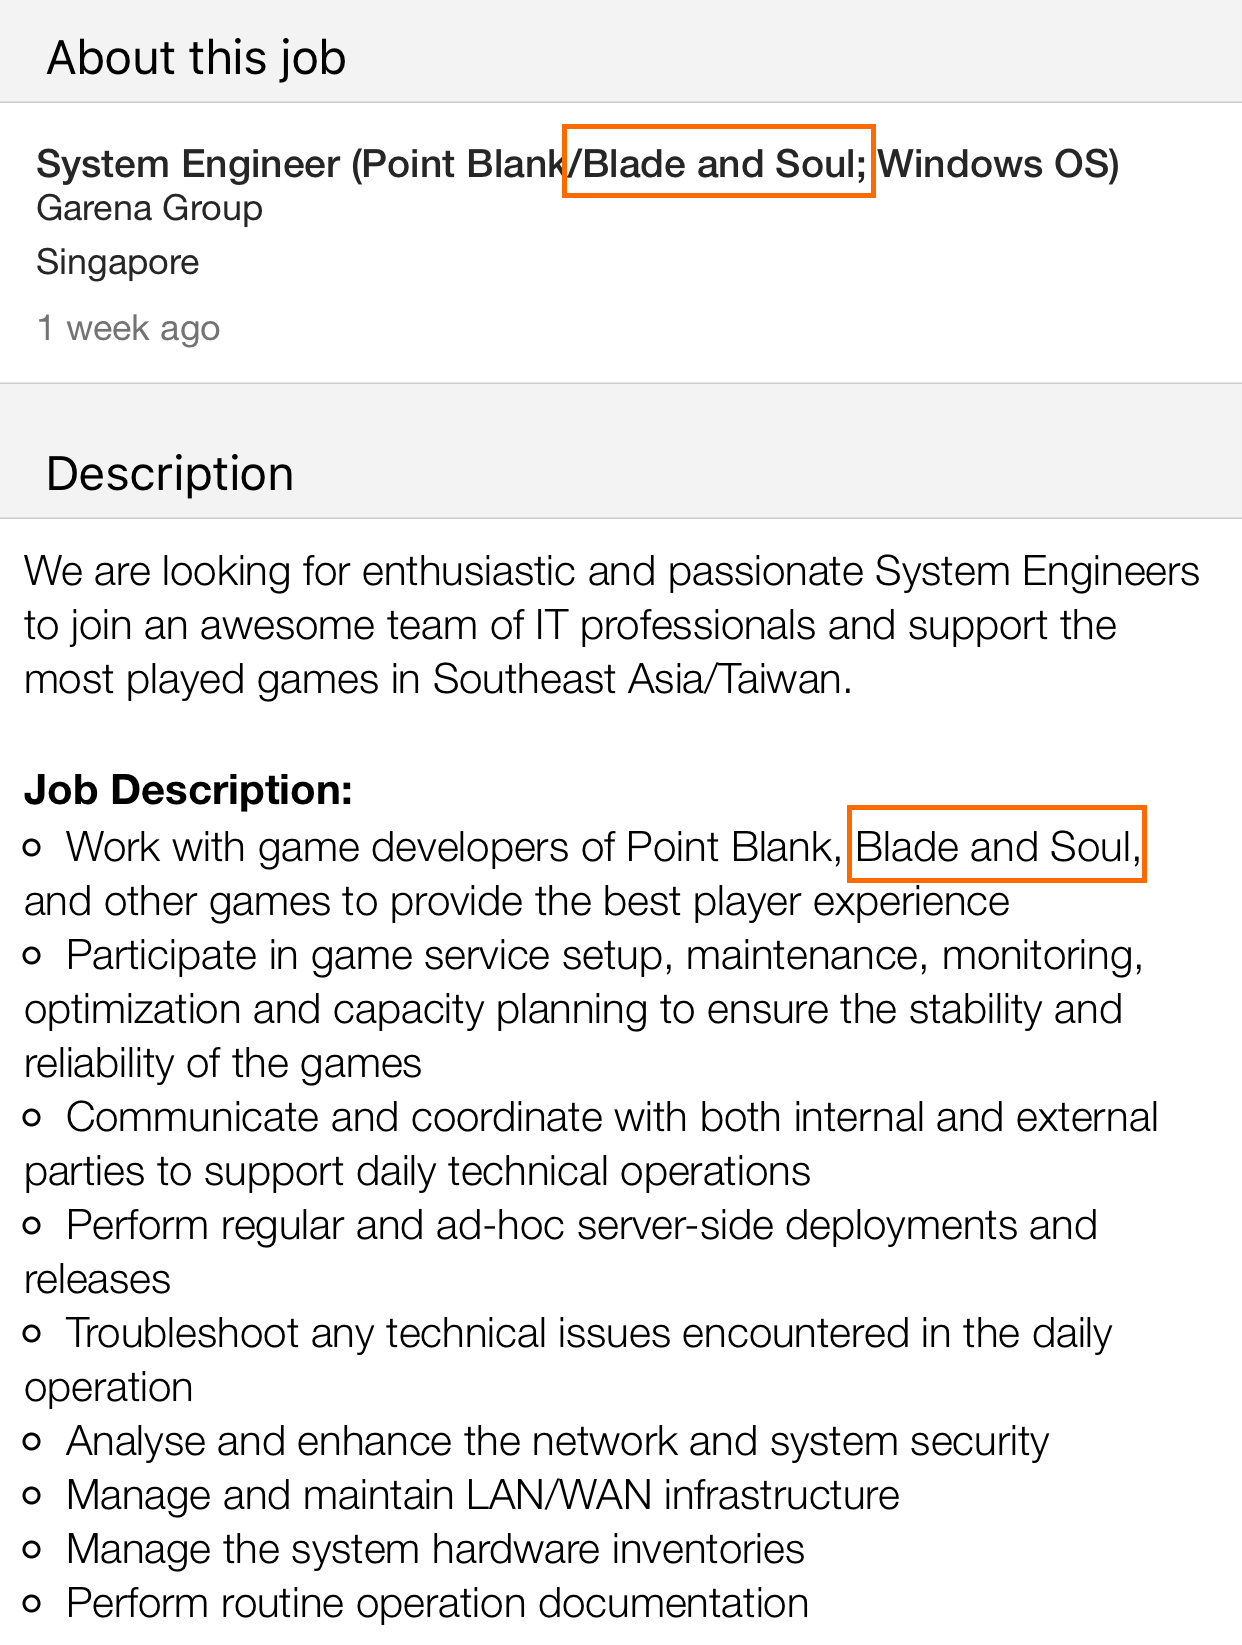Open the Garena Group company name
This screenshot has width=1242, height=1645.
point(149,208)
